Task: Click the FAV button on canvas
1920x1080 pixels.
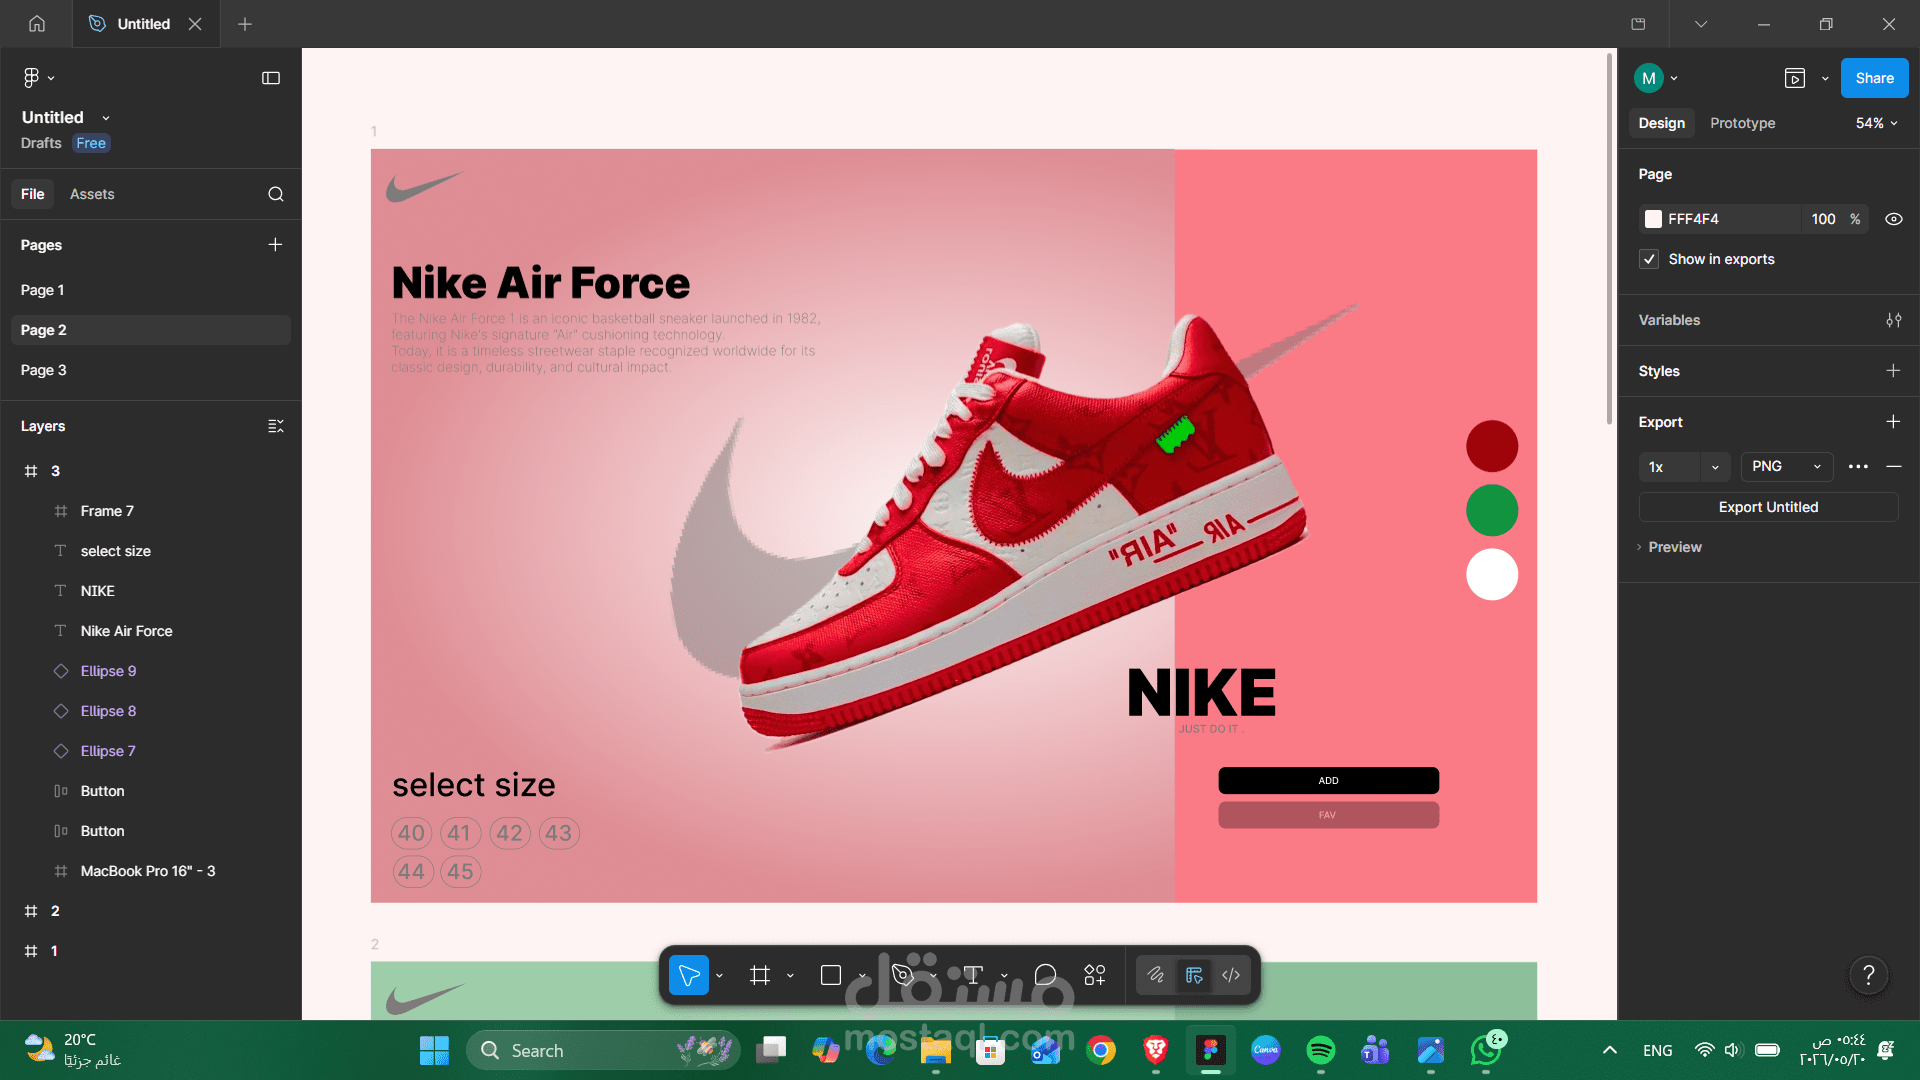Action: tap(1328, 815)
